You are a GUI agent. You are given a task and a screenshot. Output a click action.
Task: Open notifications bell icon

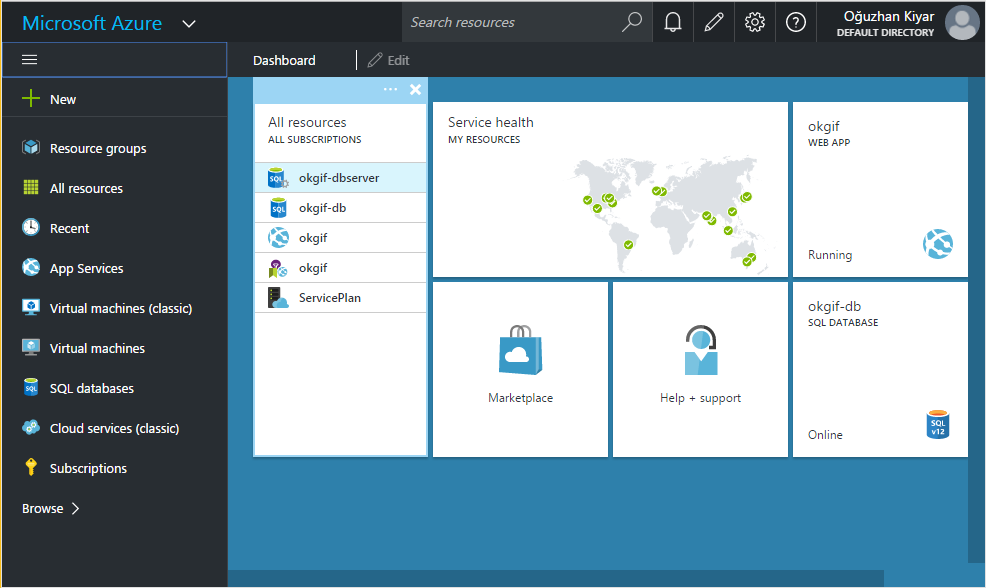click(x=673, y=23)
